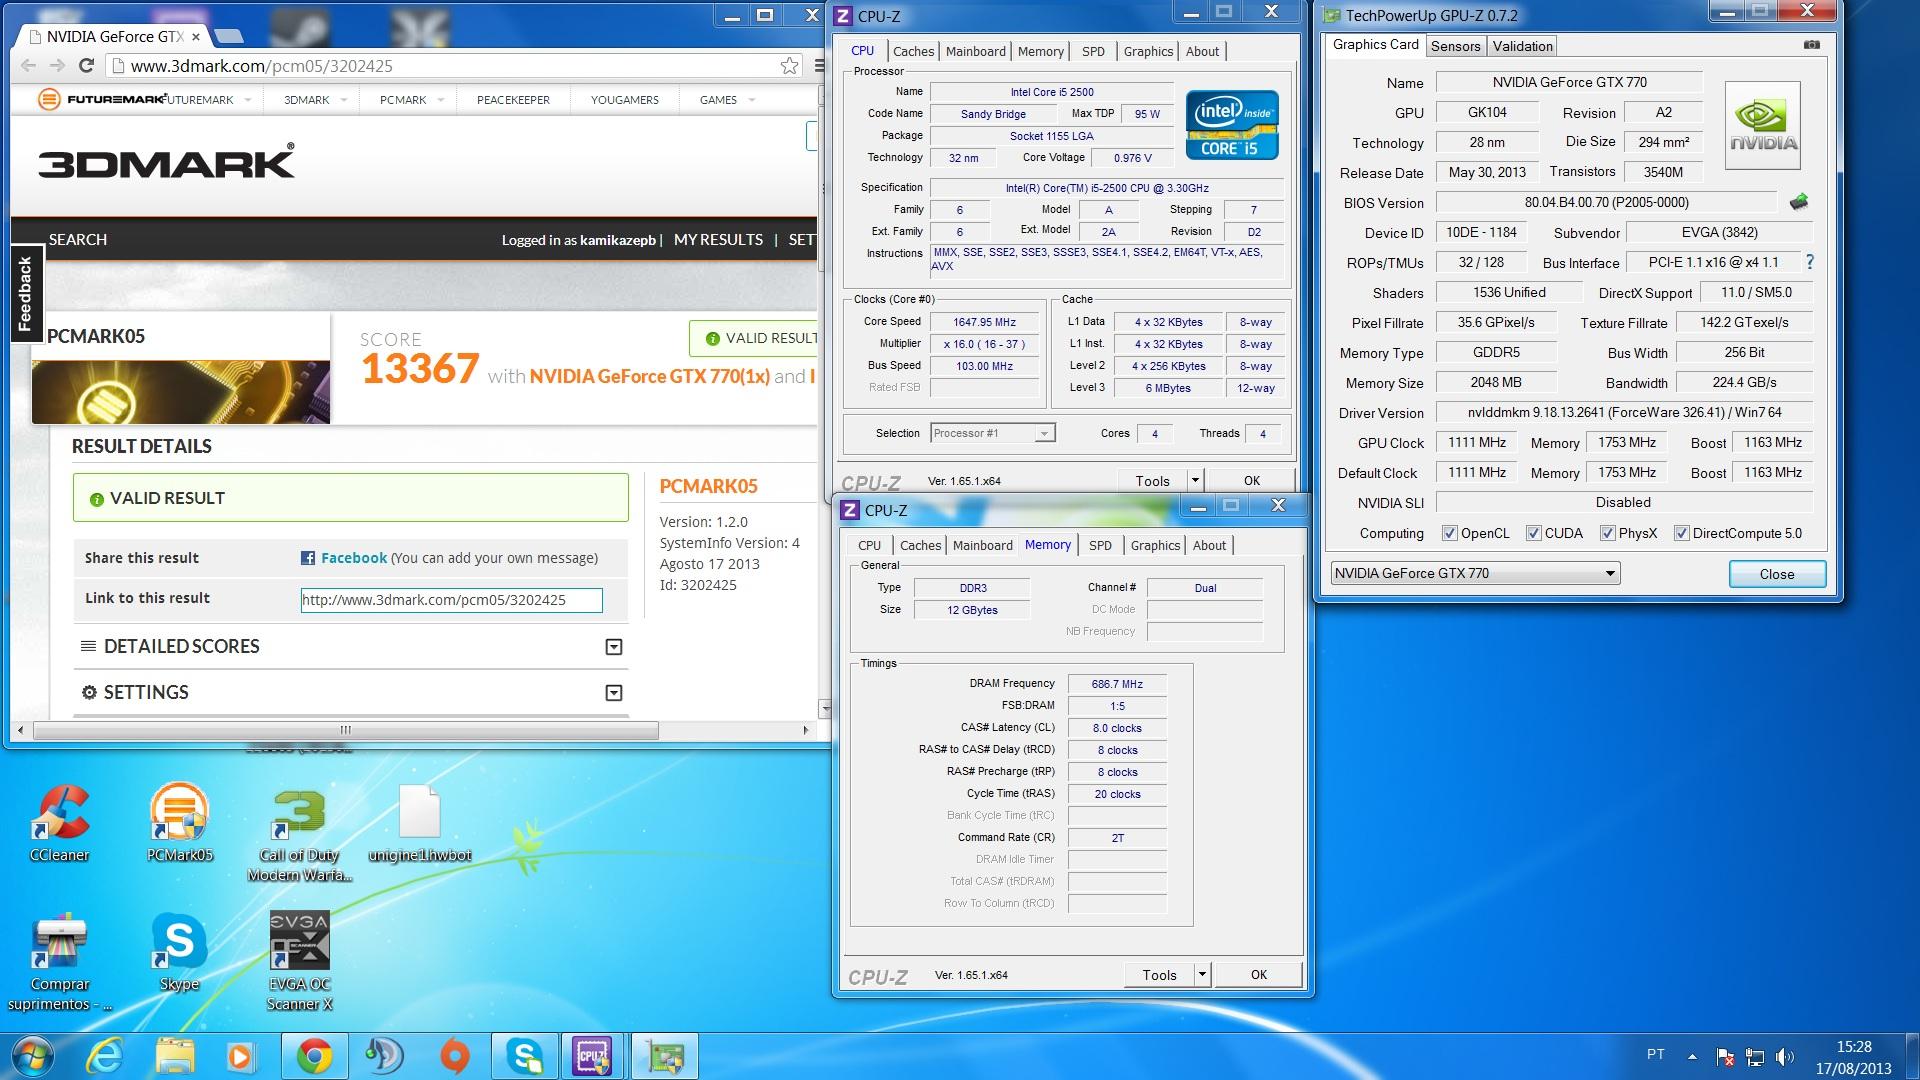1920x1080 pixels.
Task: Launch Internet Explorer from taskbar
Action: (104, 1056)
